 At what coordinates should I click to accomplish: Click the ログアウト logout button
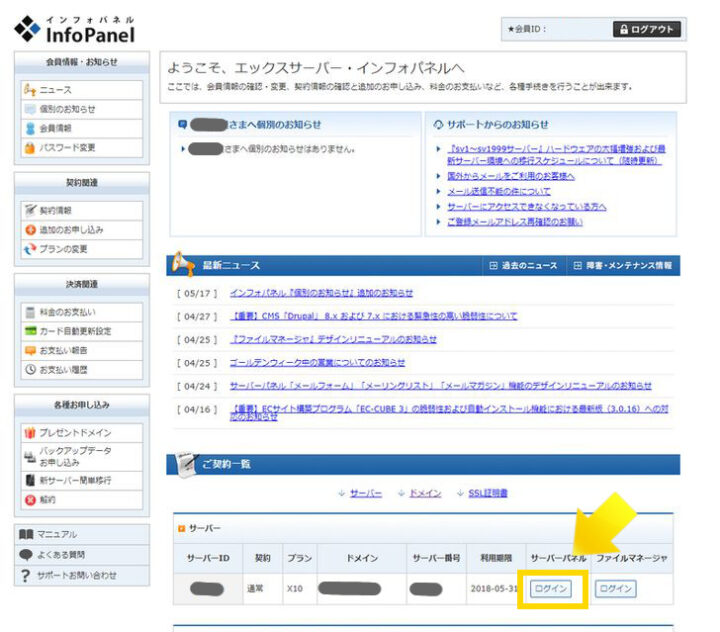[x=647, y=29]
